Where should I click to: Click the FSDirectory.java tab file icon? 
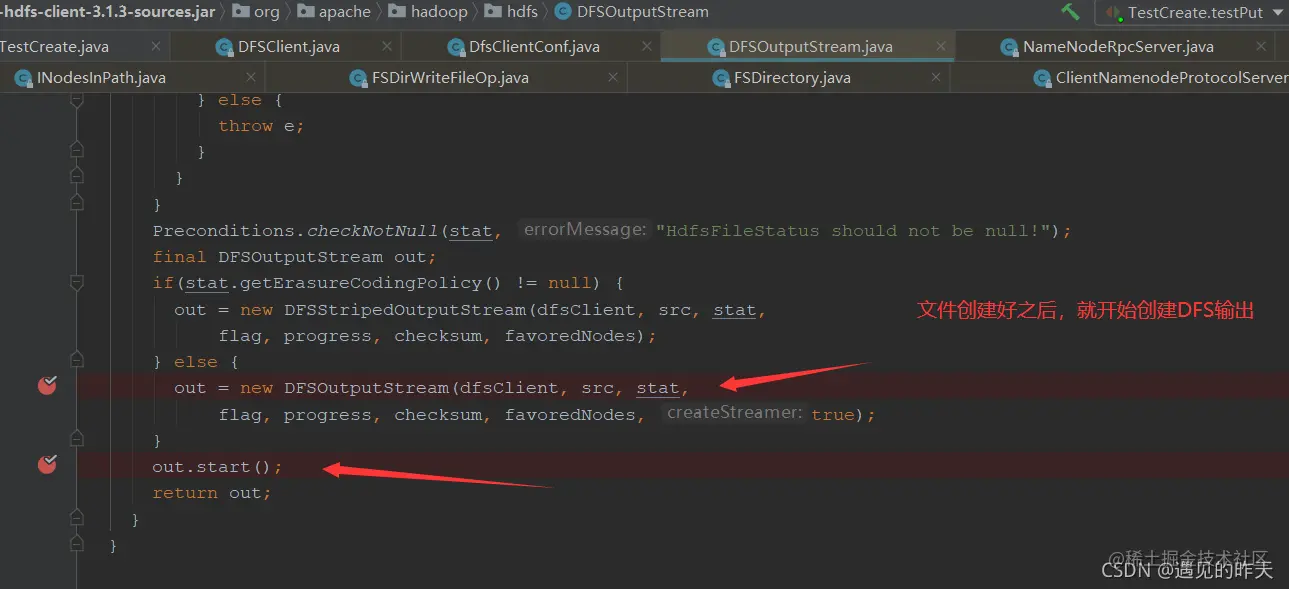(x=719, y=77)
